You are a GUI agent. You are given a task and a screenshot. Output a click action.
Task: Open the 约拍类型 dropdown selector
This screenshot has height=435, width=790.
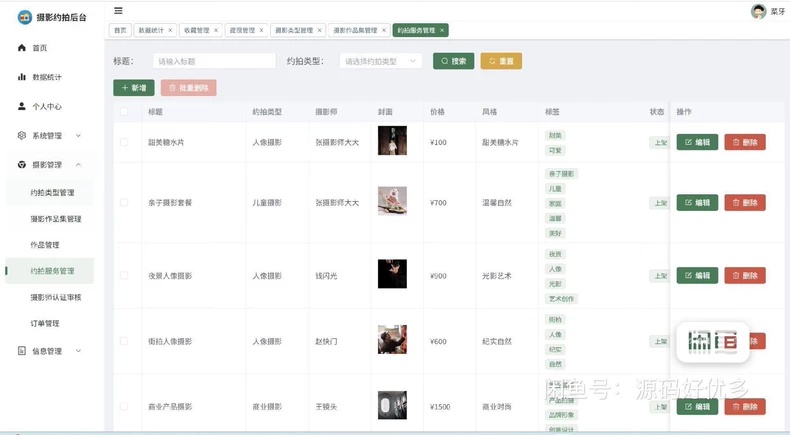381,61
